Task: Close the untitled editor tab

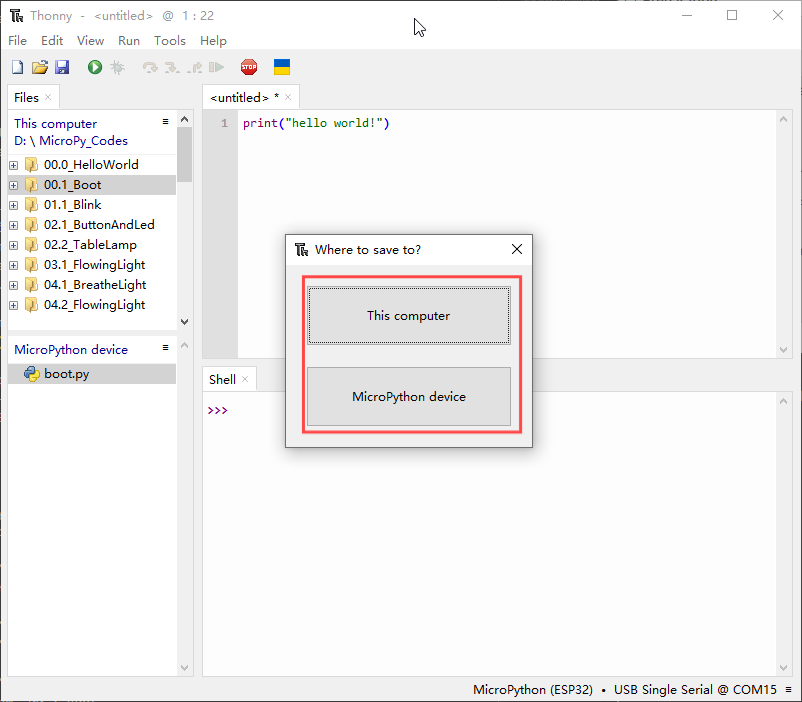Action: coord(288,97)
